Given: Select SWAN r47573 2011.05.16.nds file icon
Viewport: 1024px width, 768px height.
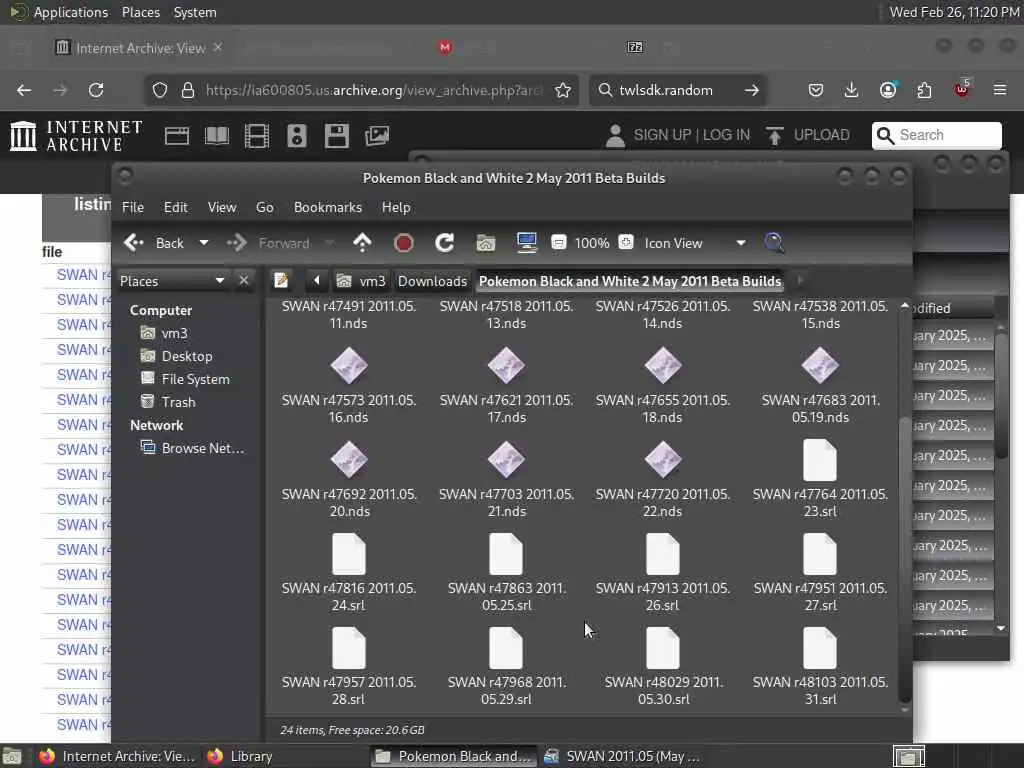Looking at the screenshot, I should pyautogui.click(x=349, y=366).
